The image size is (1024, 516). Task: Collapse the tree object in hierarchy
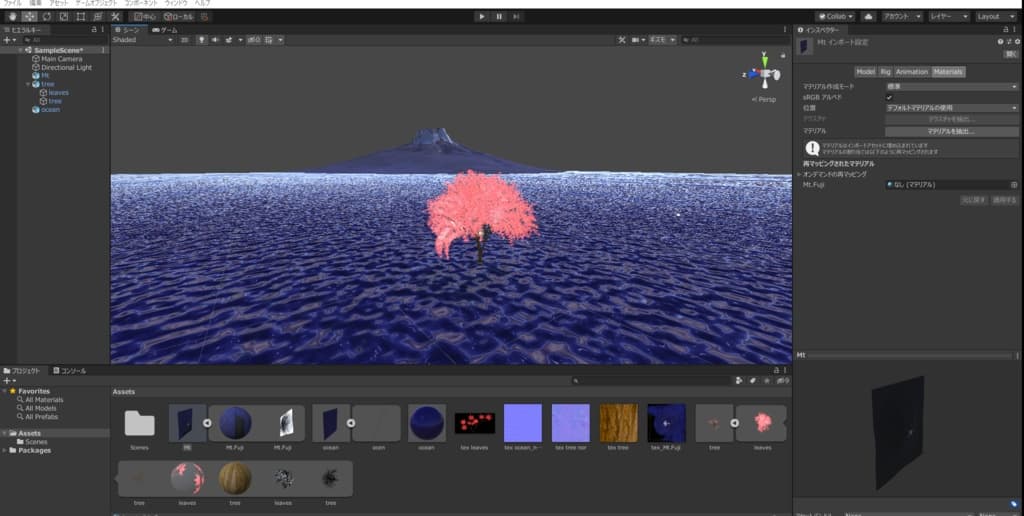27,84
